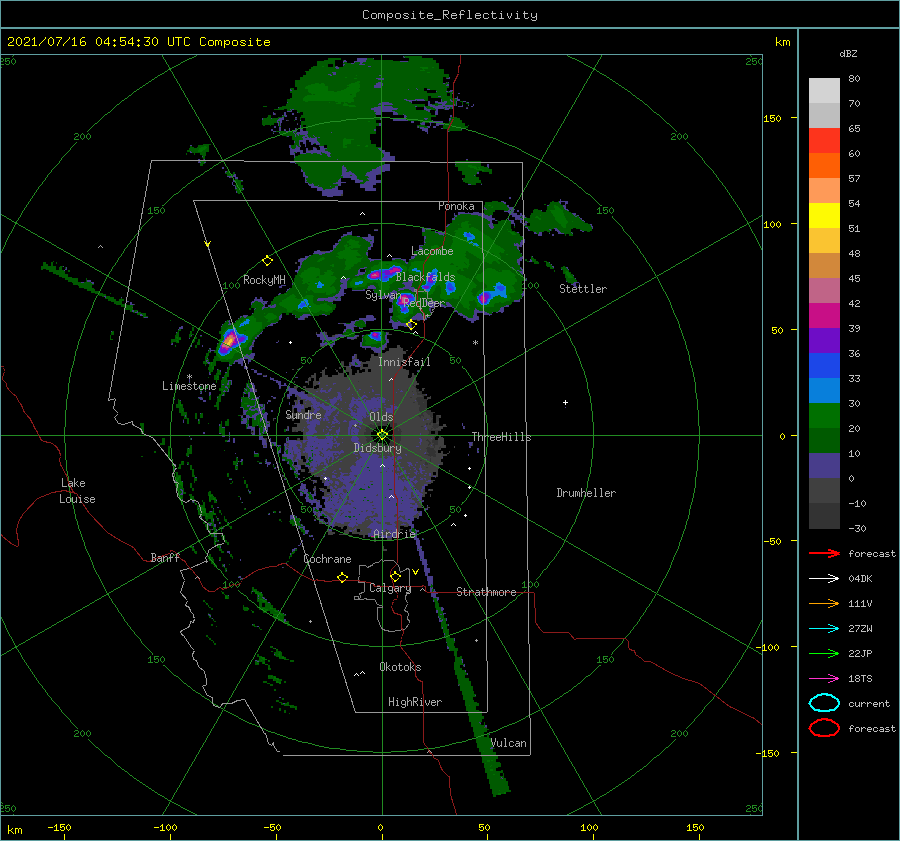900x841 pixels.
Task: Click the cyan 27ZW arrow in legend
Action: (824, 629)
